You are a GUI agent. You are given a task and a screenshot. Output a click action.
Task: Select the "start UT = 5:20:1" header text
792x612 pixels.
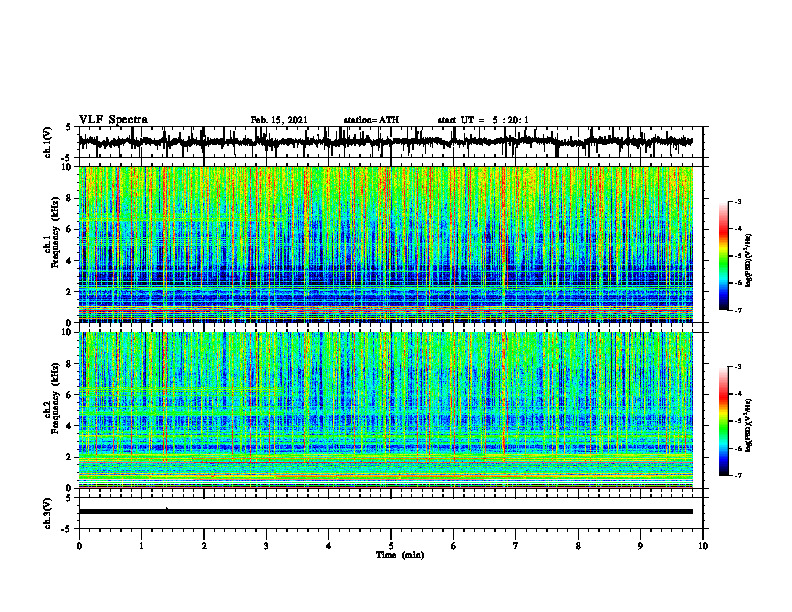click(483, 120)
